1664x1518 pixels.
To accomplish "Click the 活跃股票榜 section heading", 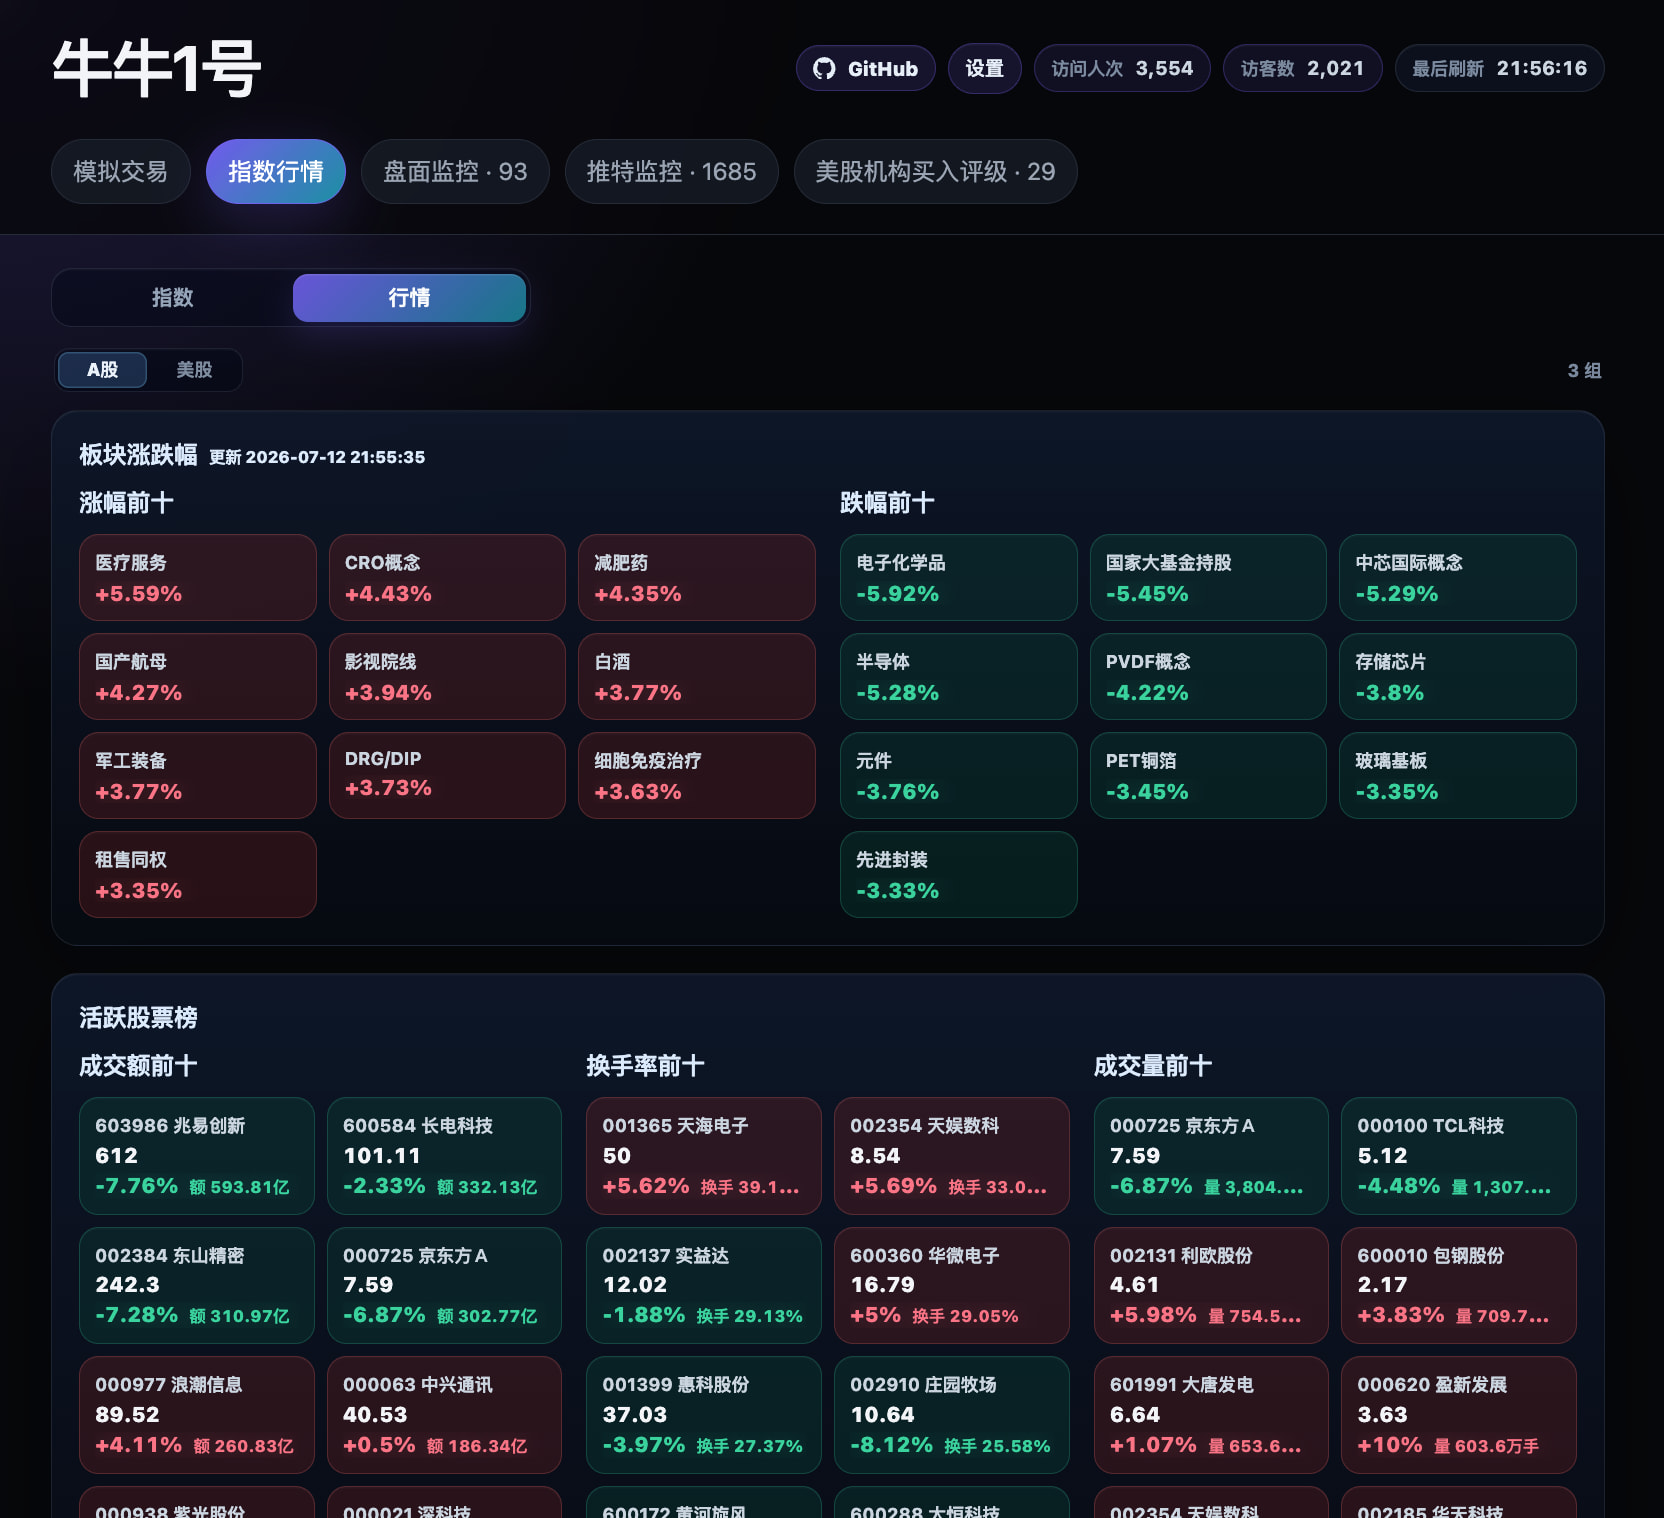I will click(138, 1018).
